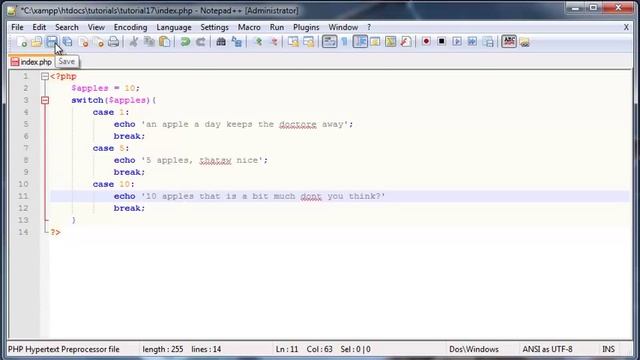The width and height of the screenshot is (640, 360).
Task: Click the green Undo arrow
Action: point(185,42)
